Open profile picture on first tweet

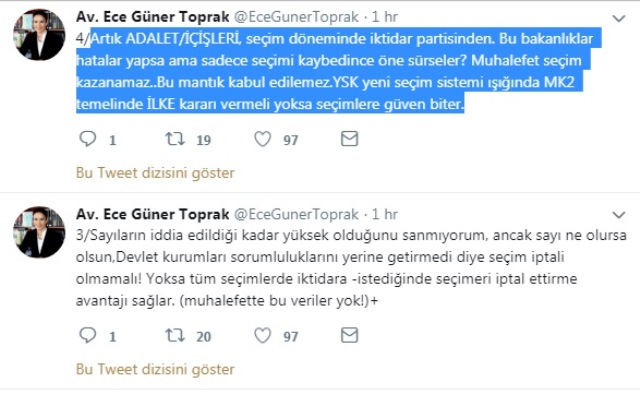(x=39, y=35)
